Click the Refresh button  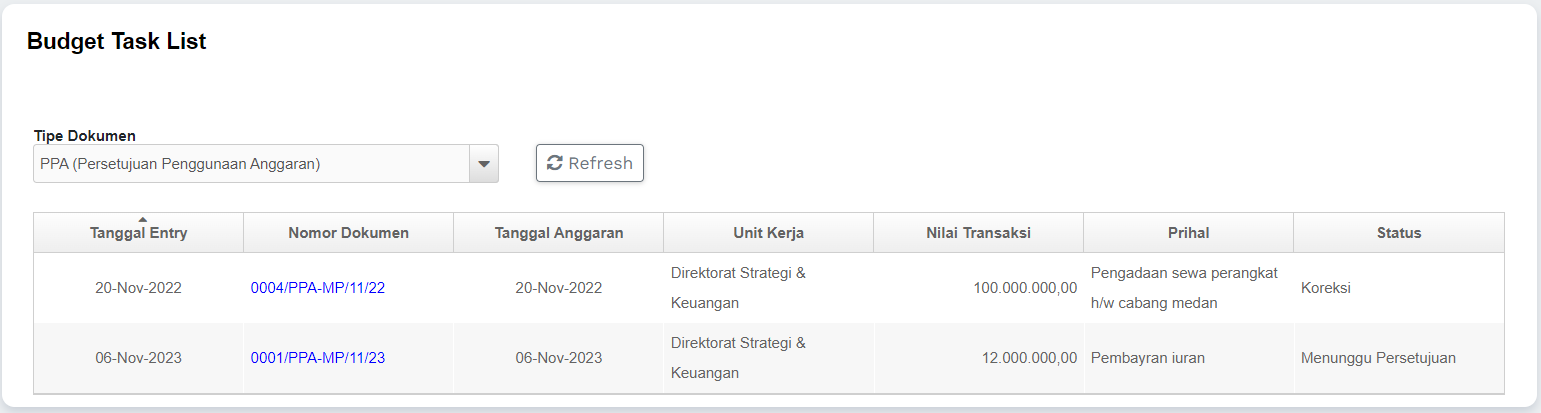[x=590, y=163]
